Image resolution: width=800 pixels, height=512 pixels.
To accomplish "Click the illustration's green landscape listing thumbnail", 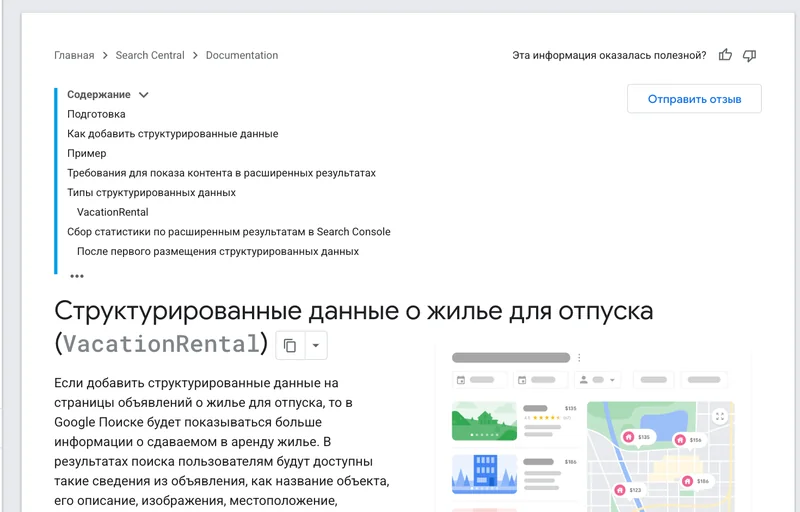I will [484, 421].
